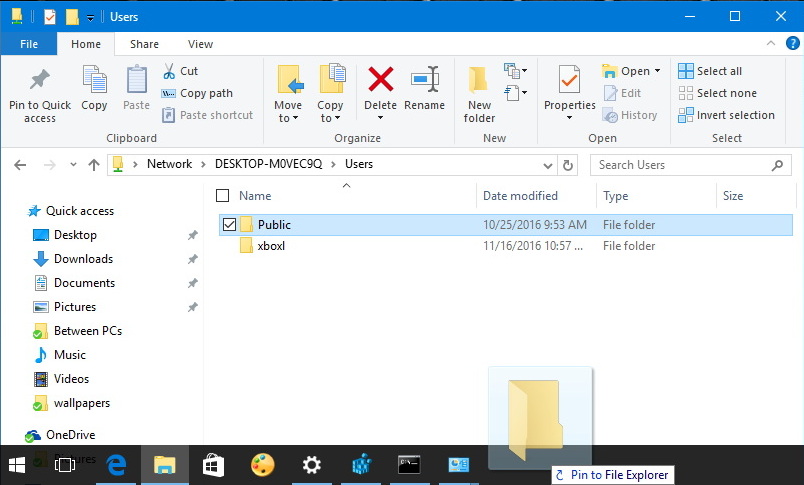Open the Help question mark icon
This screenshot has width=804, height=485.
tap(793, 44)
